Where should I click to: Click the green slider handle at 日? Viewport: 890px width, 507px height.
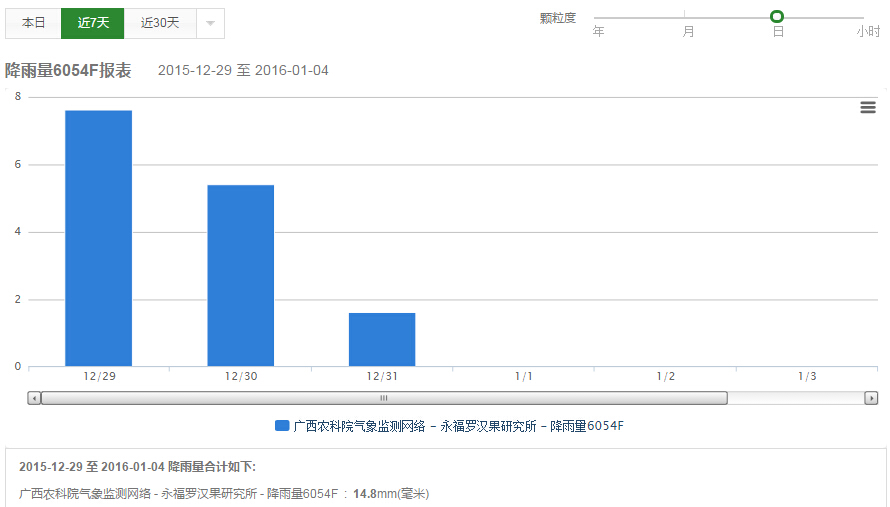pyautogui.click(x=777, y=16)
